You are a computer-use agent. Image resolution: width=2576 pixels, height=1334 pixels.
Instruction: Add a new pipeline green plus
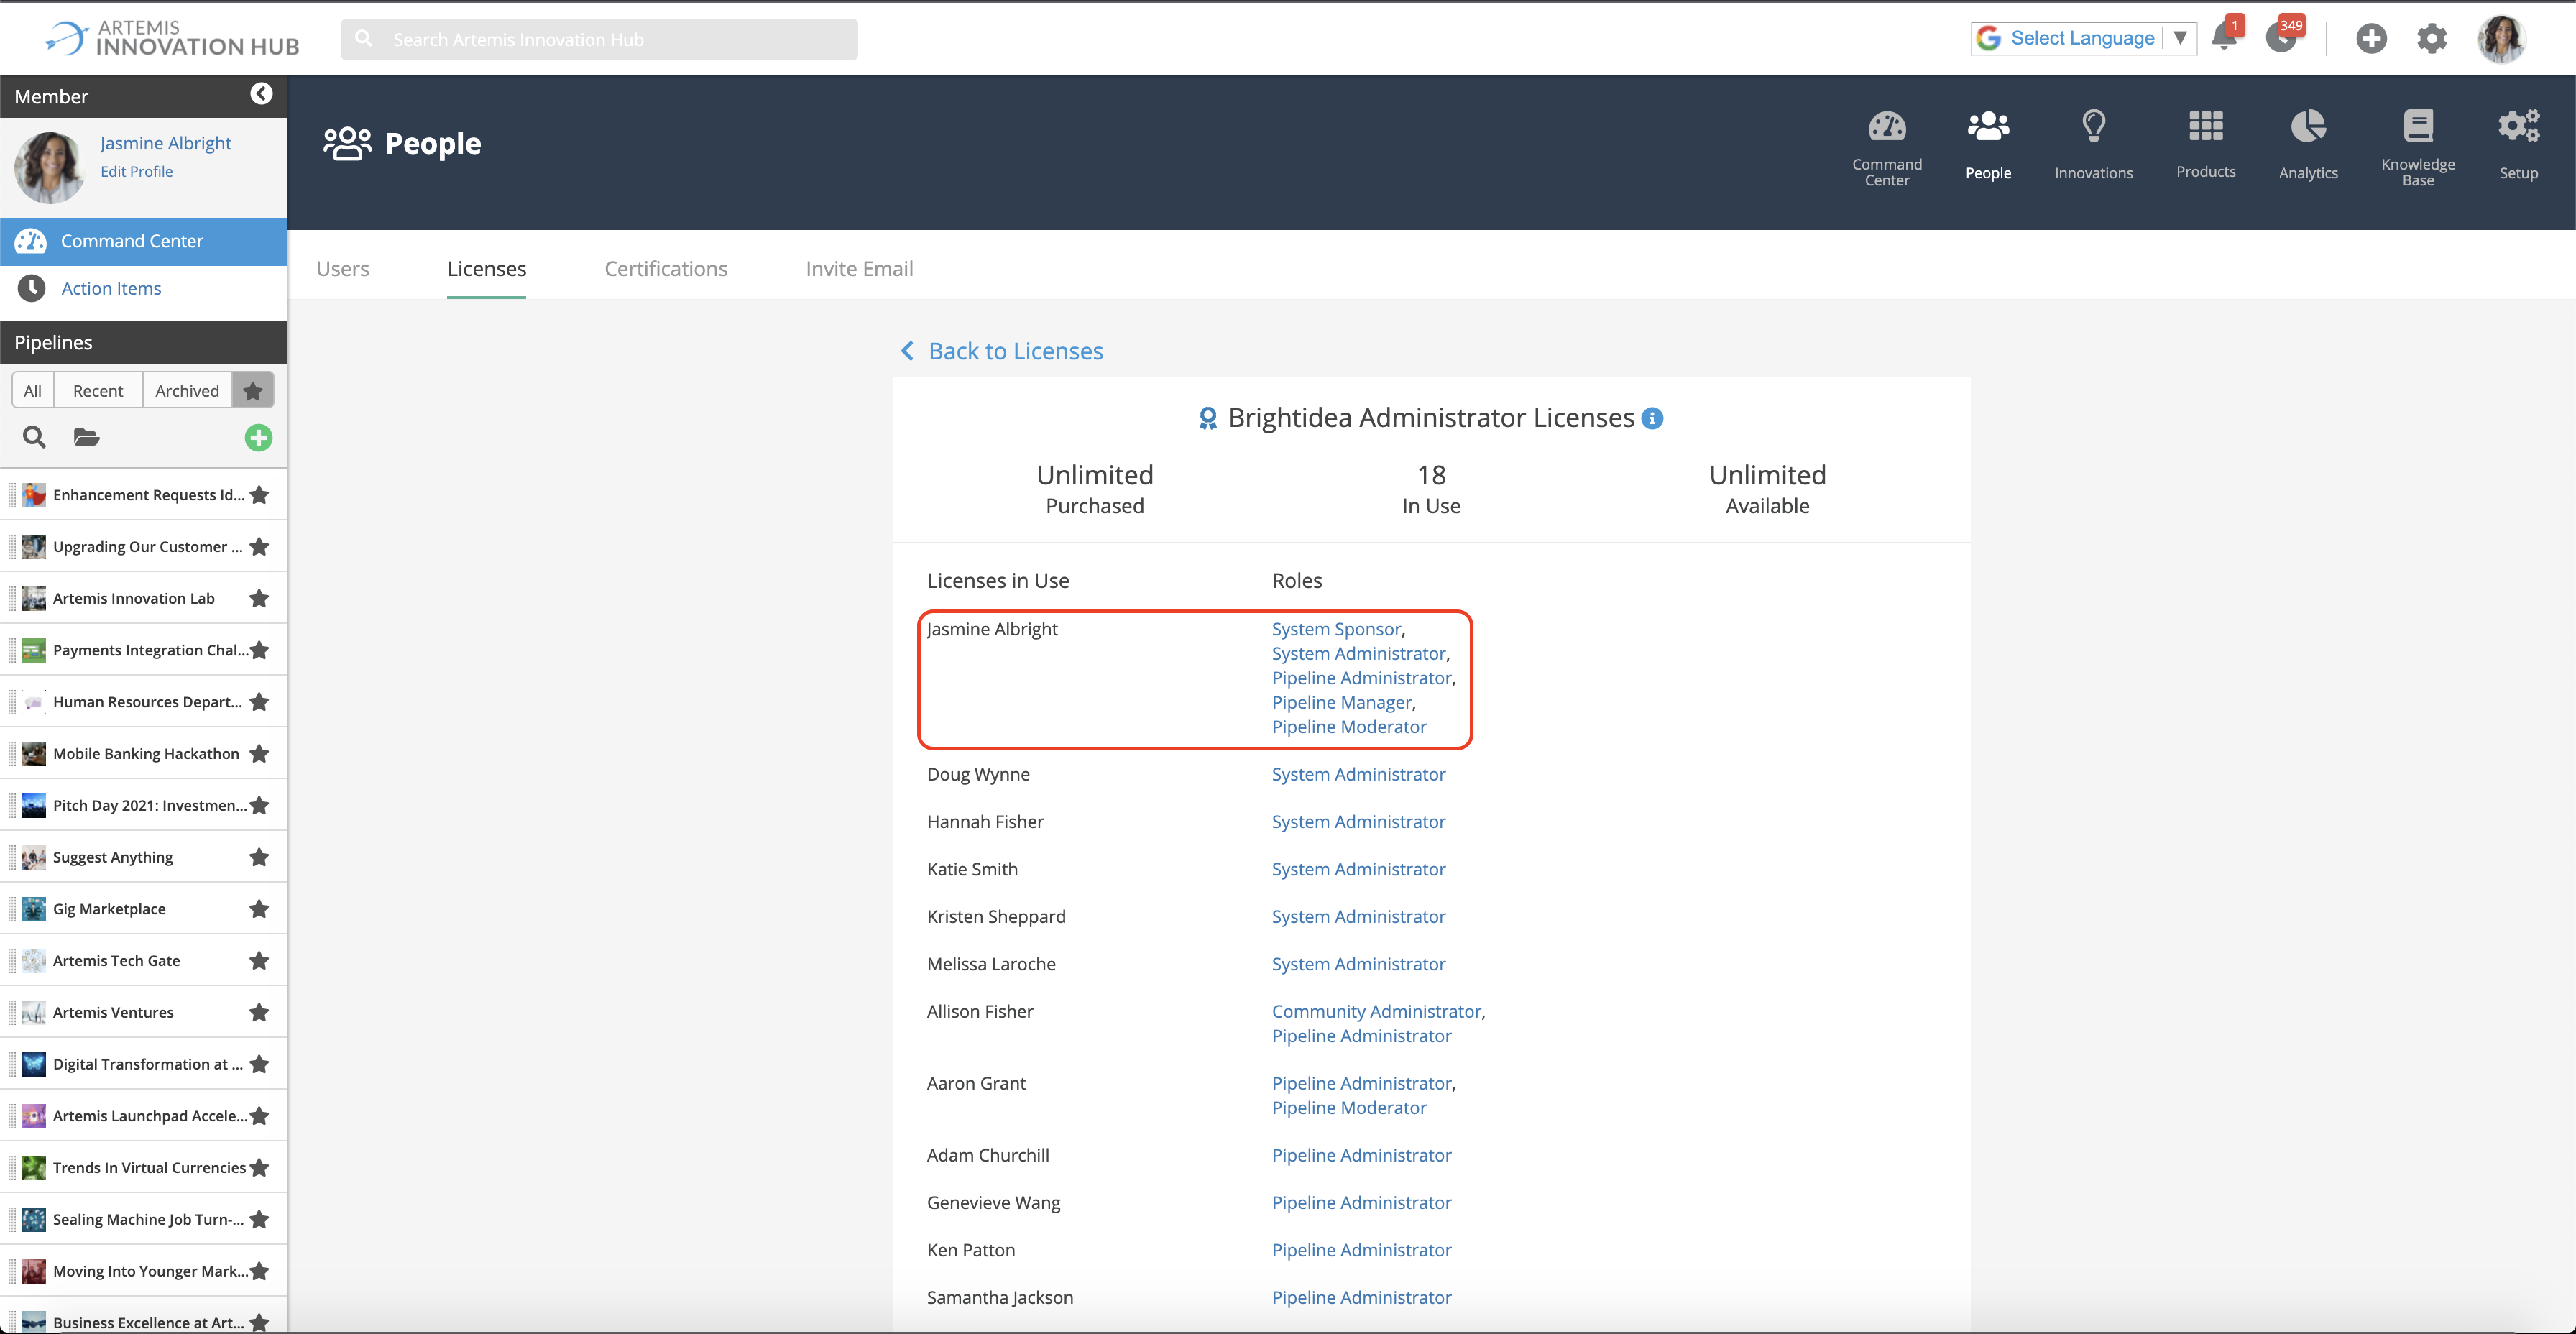pos(258,437)
